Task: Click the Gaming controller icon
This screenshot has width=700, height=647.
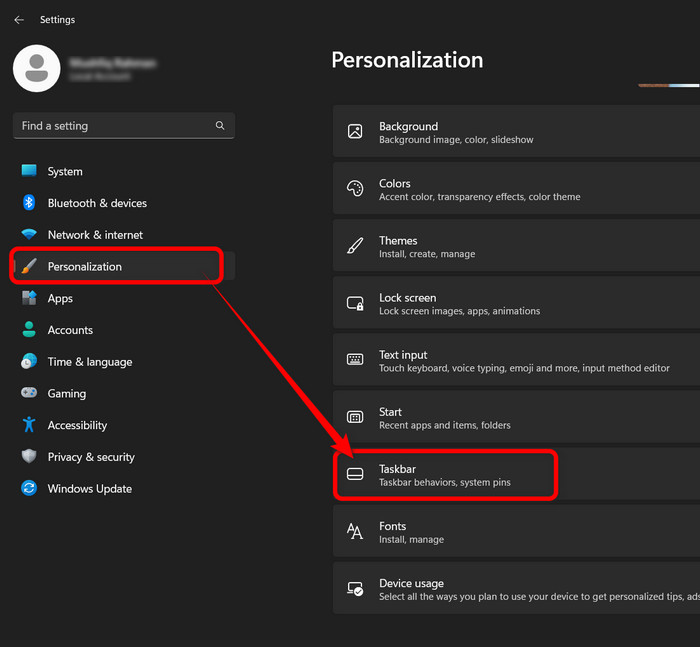Action: (29, 392)
